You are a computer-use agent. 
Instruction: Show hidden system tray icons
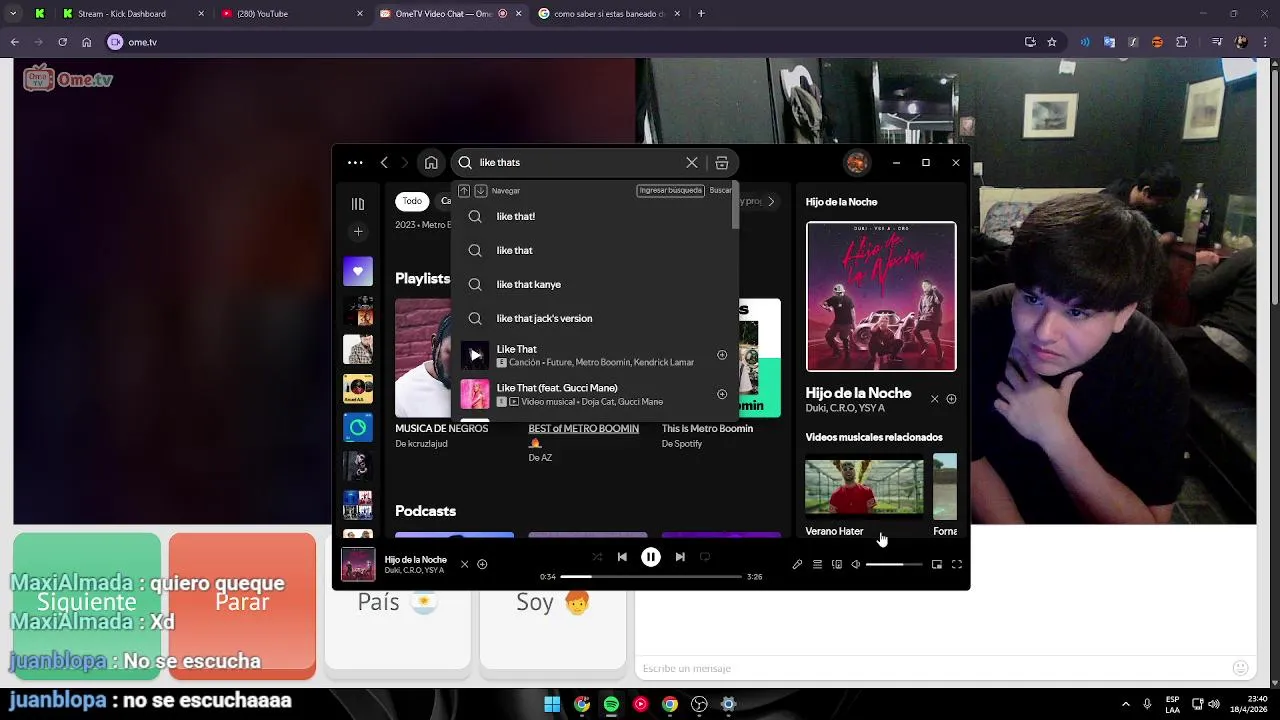1125,704
